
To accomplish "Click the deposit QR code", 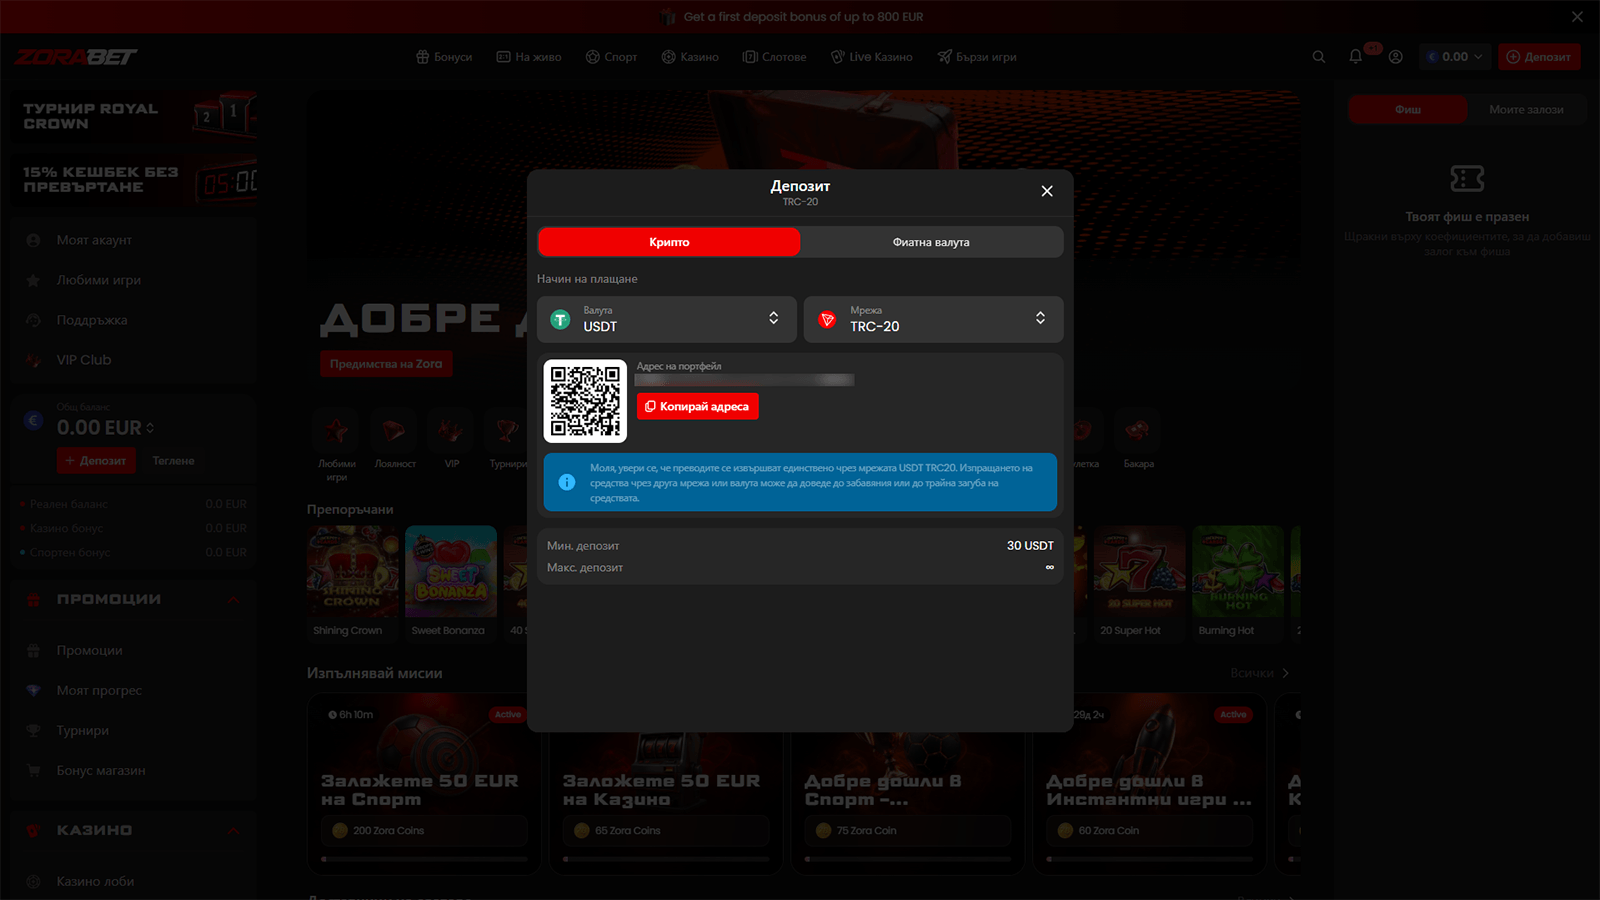I will click(585, 401).
